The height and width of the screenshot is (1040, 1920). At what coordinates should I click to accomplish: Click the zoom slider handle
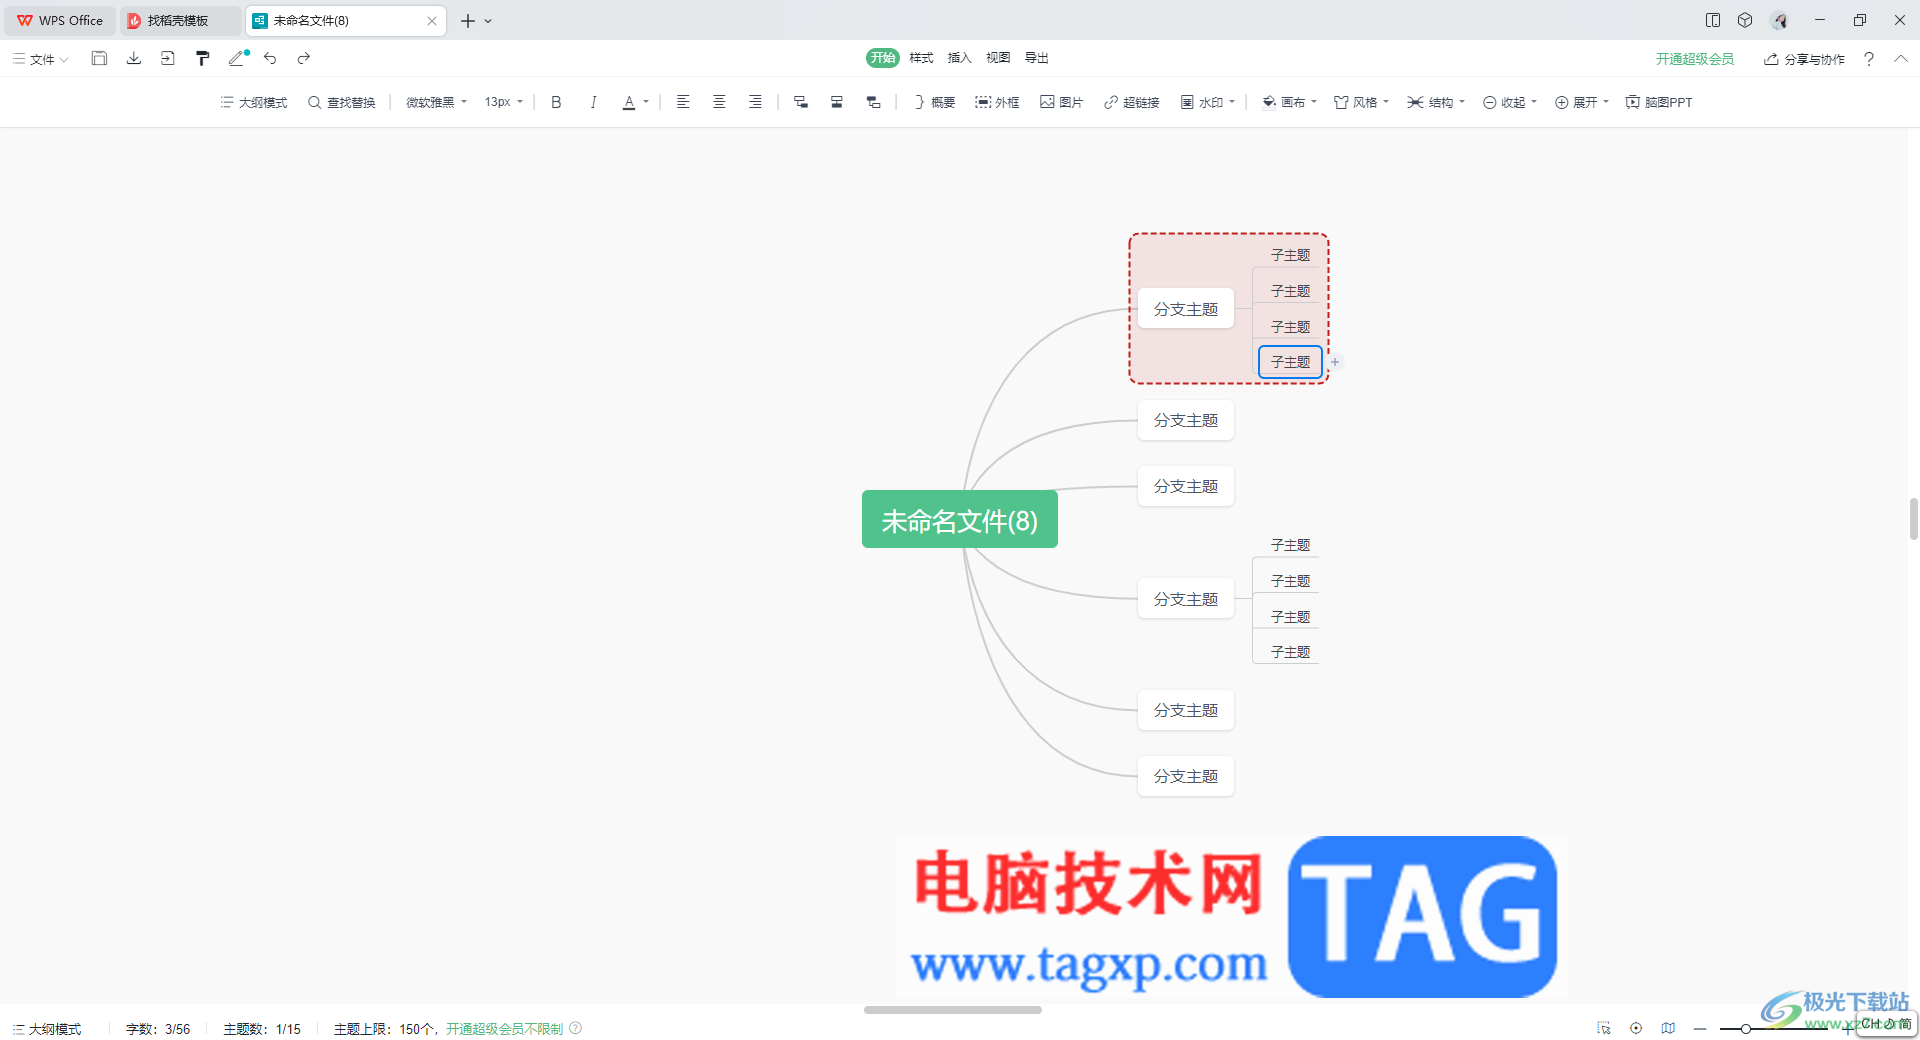tap(1745, 1028)
